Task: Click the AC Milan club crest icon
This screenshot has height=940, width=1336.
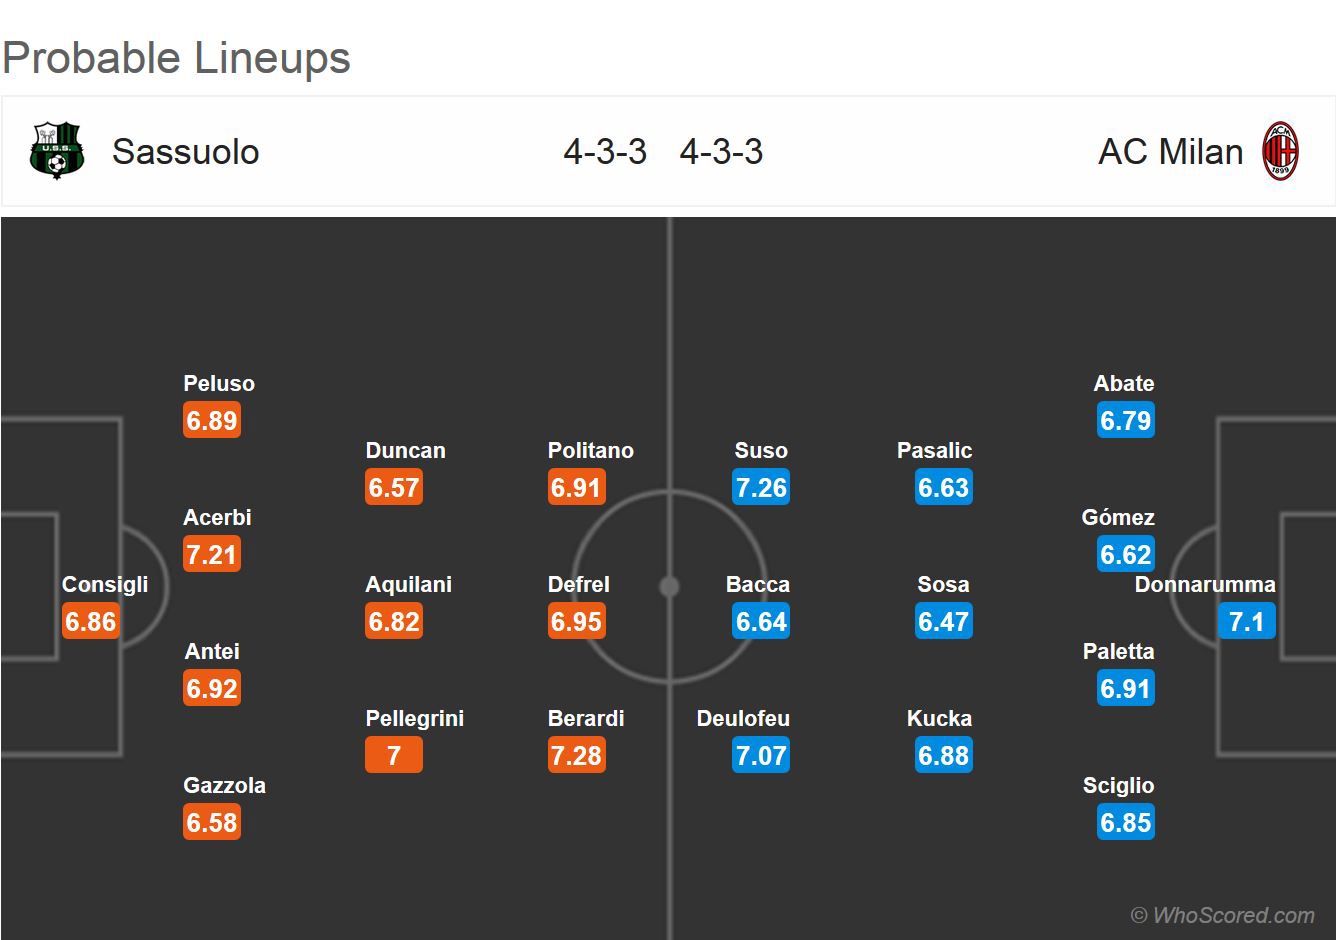Action: point(1280,151)
